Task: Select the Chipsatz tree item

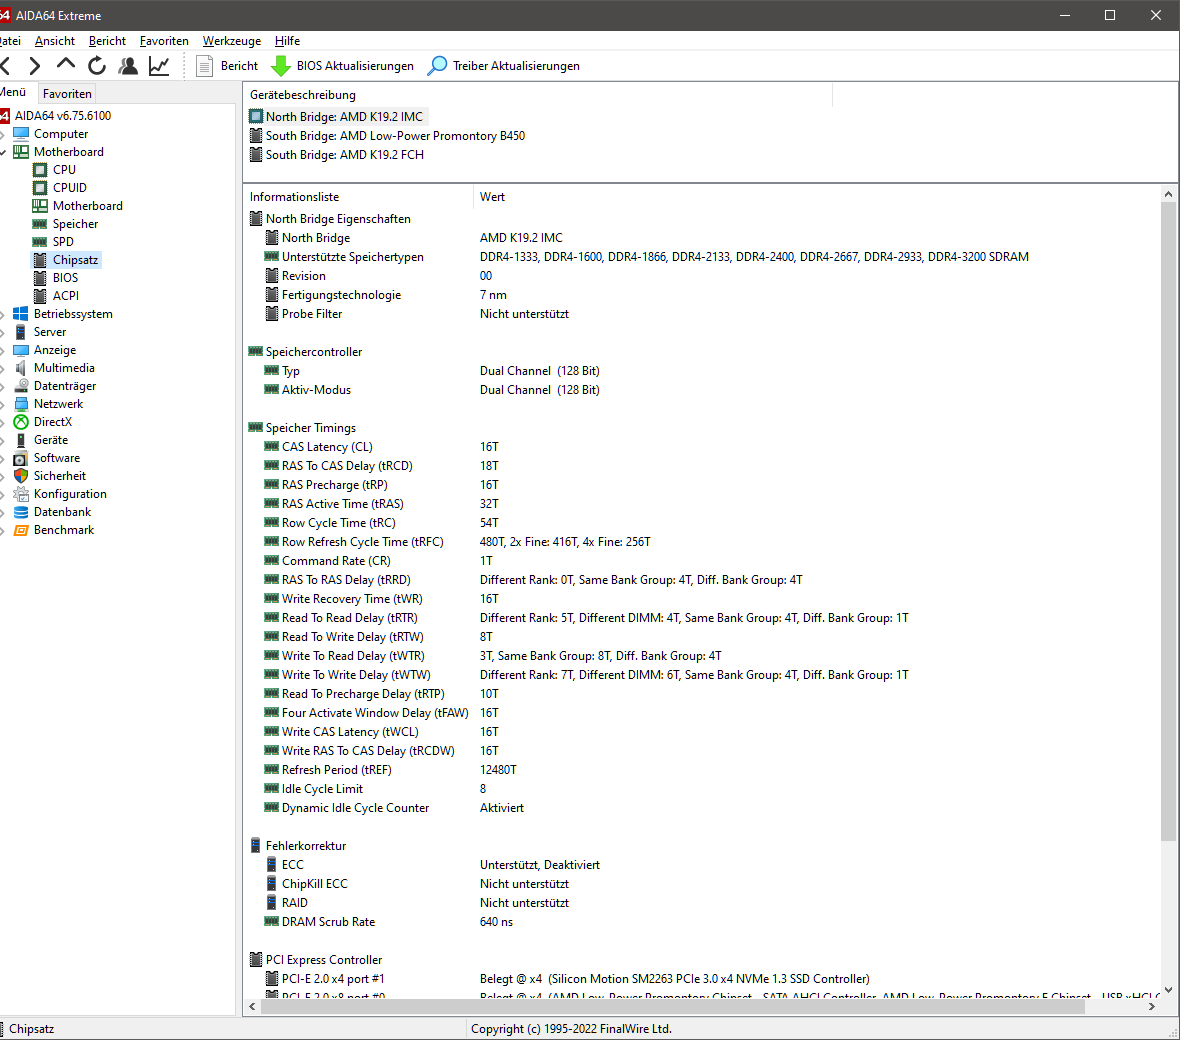Action: (x=75, y=260)
